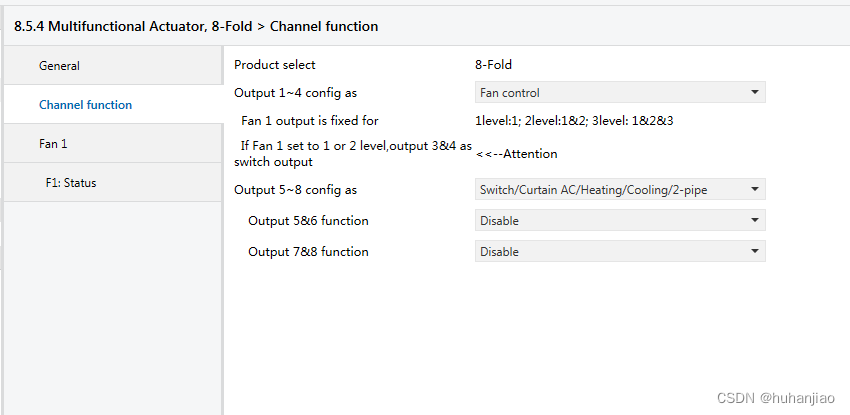Click the Output 7&8 function dropdown arrow
850x415 pixels.
click(x=753, y=252)
